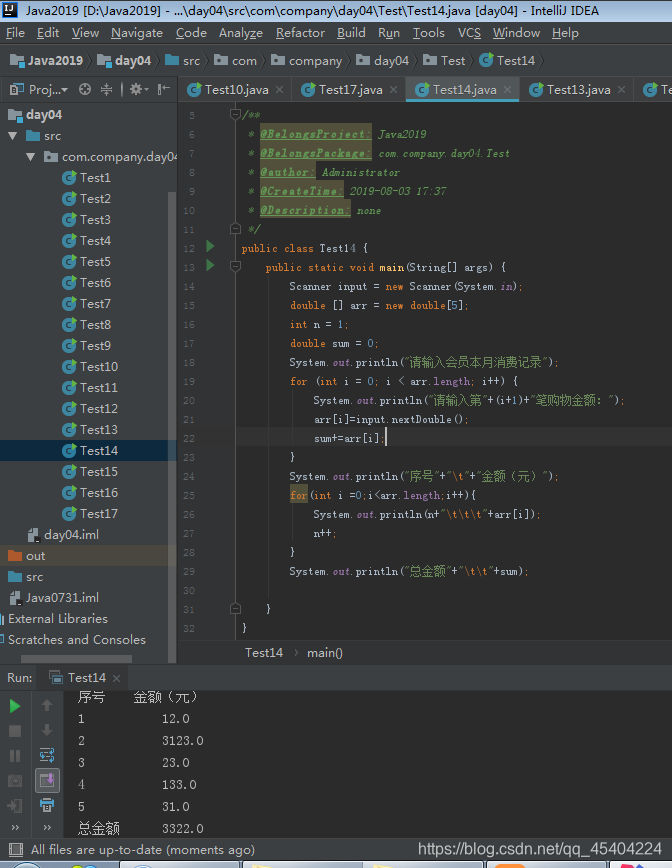Expand more actions under Run left toolbar
The height and width of the screenshot is (868, 672).
(x=15, y=828)
